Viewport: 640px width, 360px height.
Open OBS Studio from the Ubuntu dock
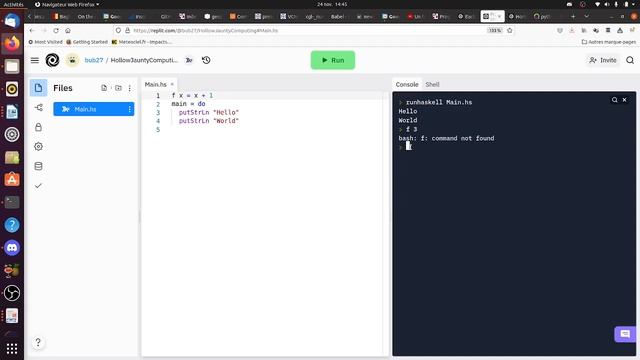click(x=12, y=293)
